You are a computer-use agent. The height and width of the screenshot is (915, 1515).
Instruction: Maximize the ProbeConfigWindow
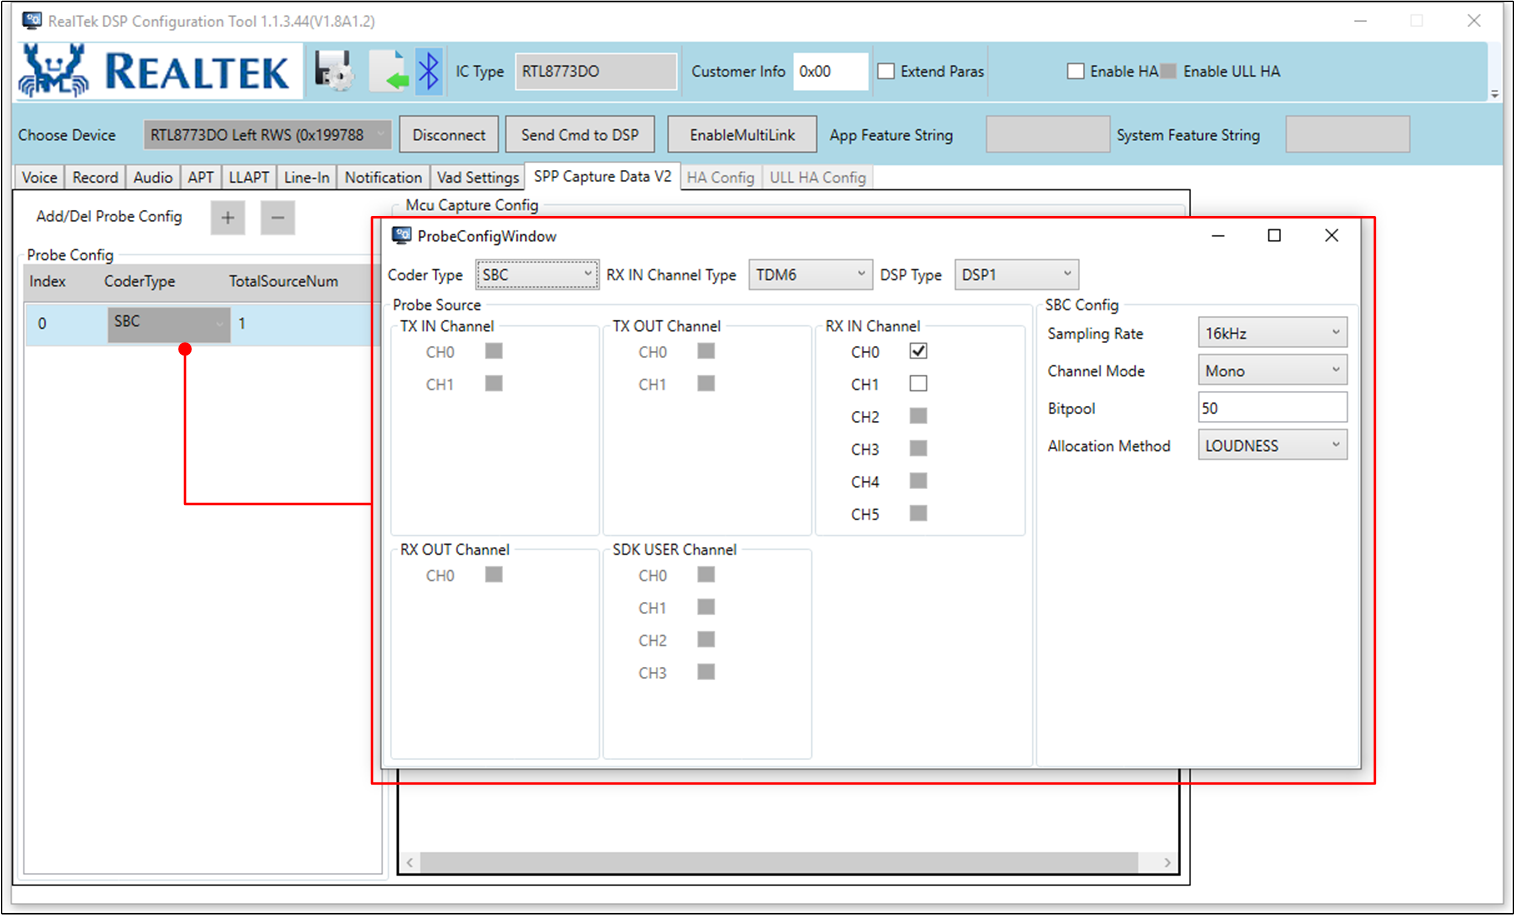(1274, 235)
